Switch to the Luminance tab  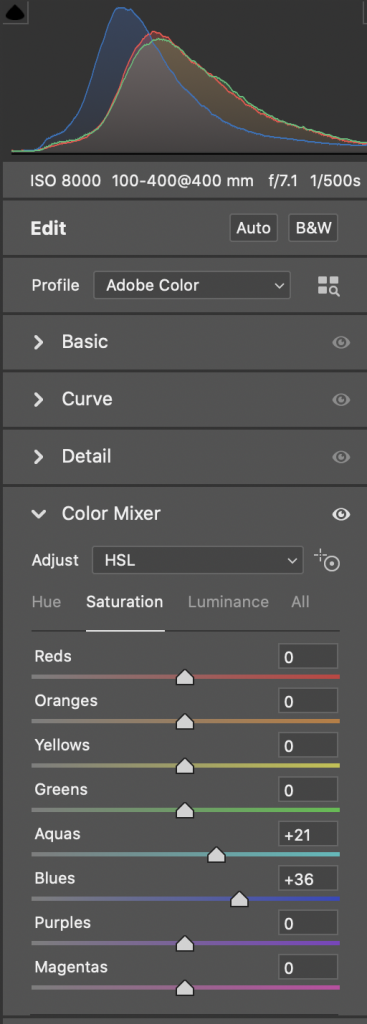228,601
